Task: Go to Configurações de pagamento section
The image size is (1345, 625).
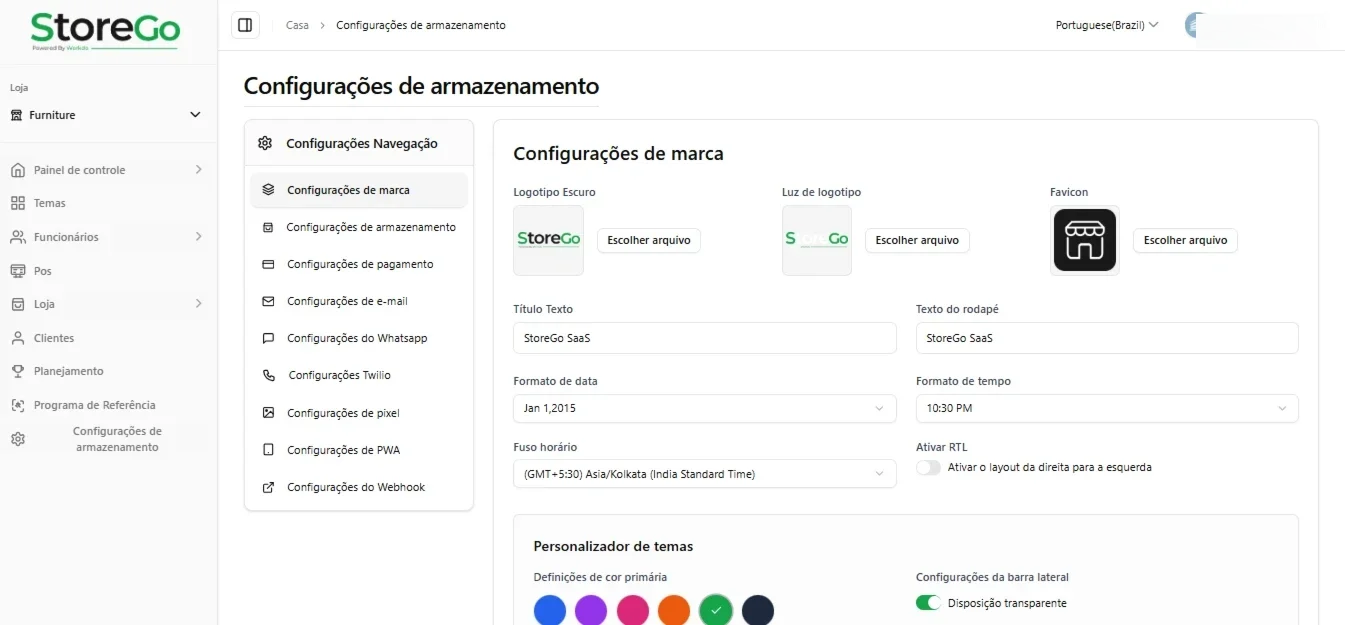Action: [x=359, y=264]
